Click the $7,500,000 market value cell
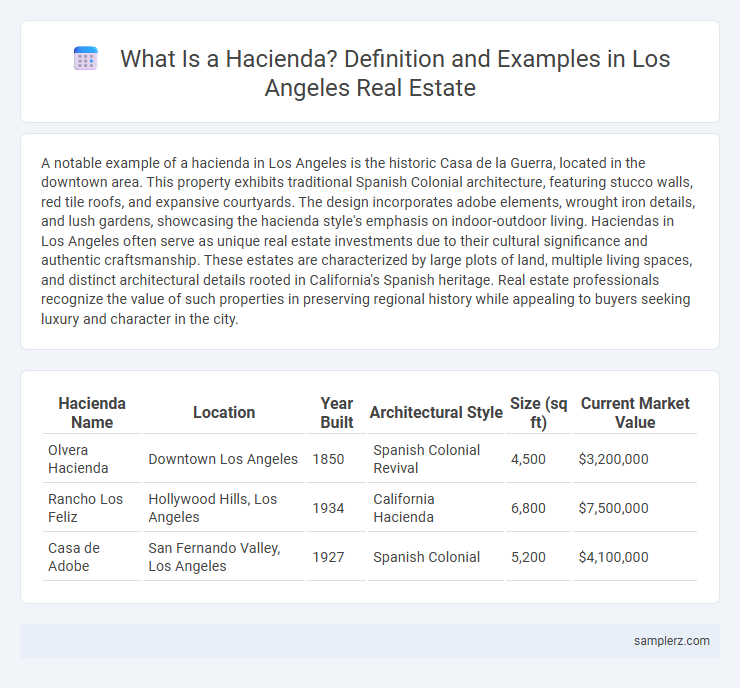The height and width of the screenshot is (688, 740). (x=635, y=508)
